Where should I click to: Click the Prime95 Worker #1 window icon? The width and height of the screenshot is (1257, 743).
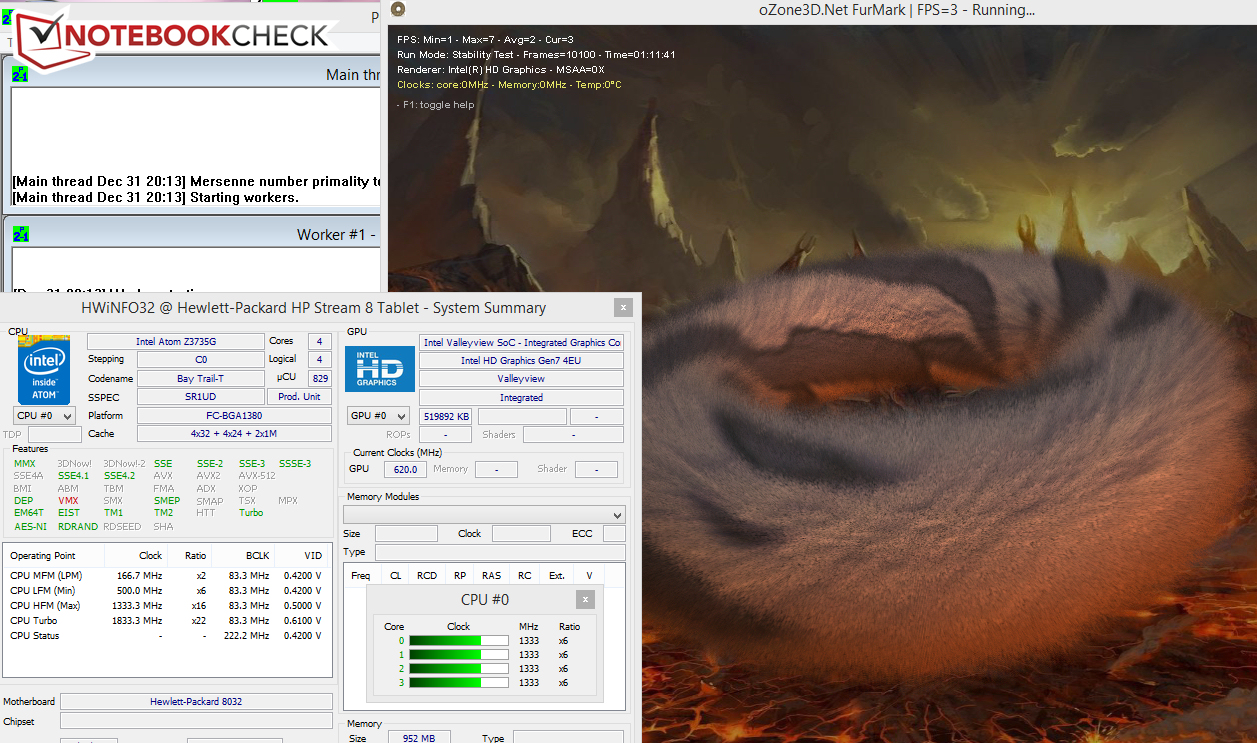21,234
